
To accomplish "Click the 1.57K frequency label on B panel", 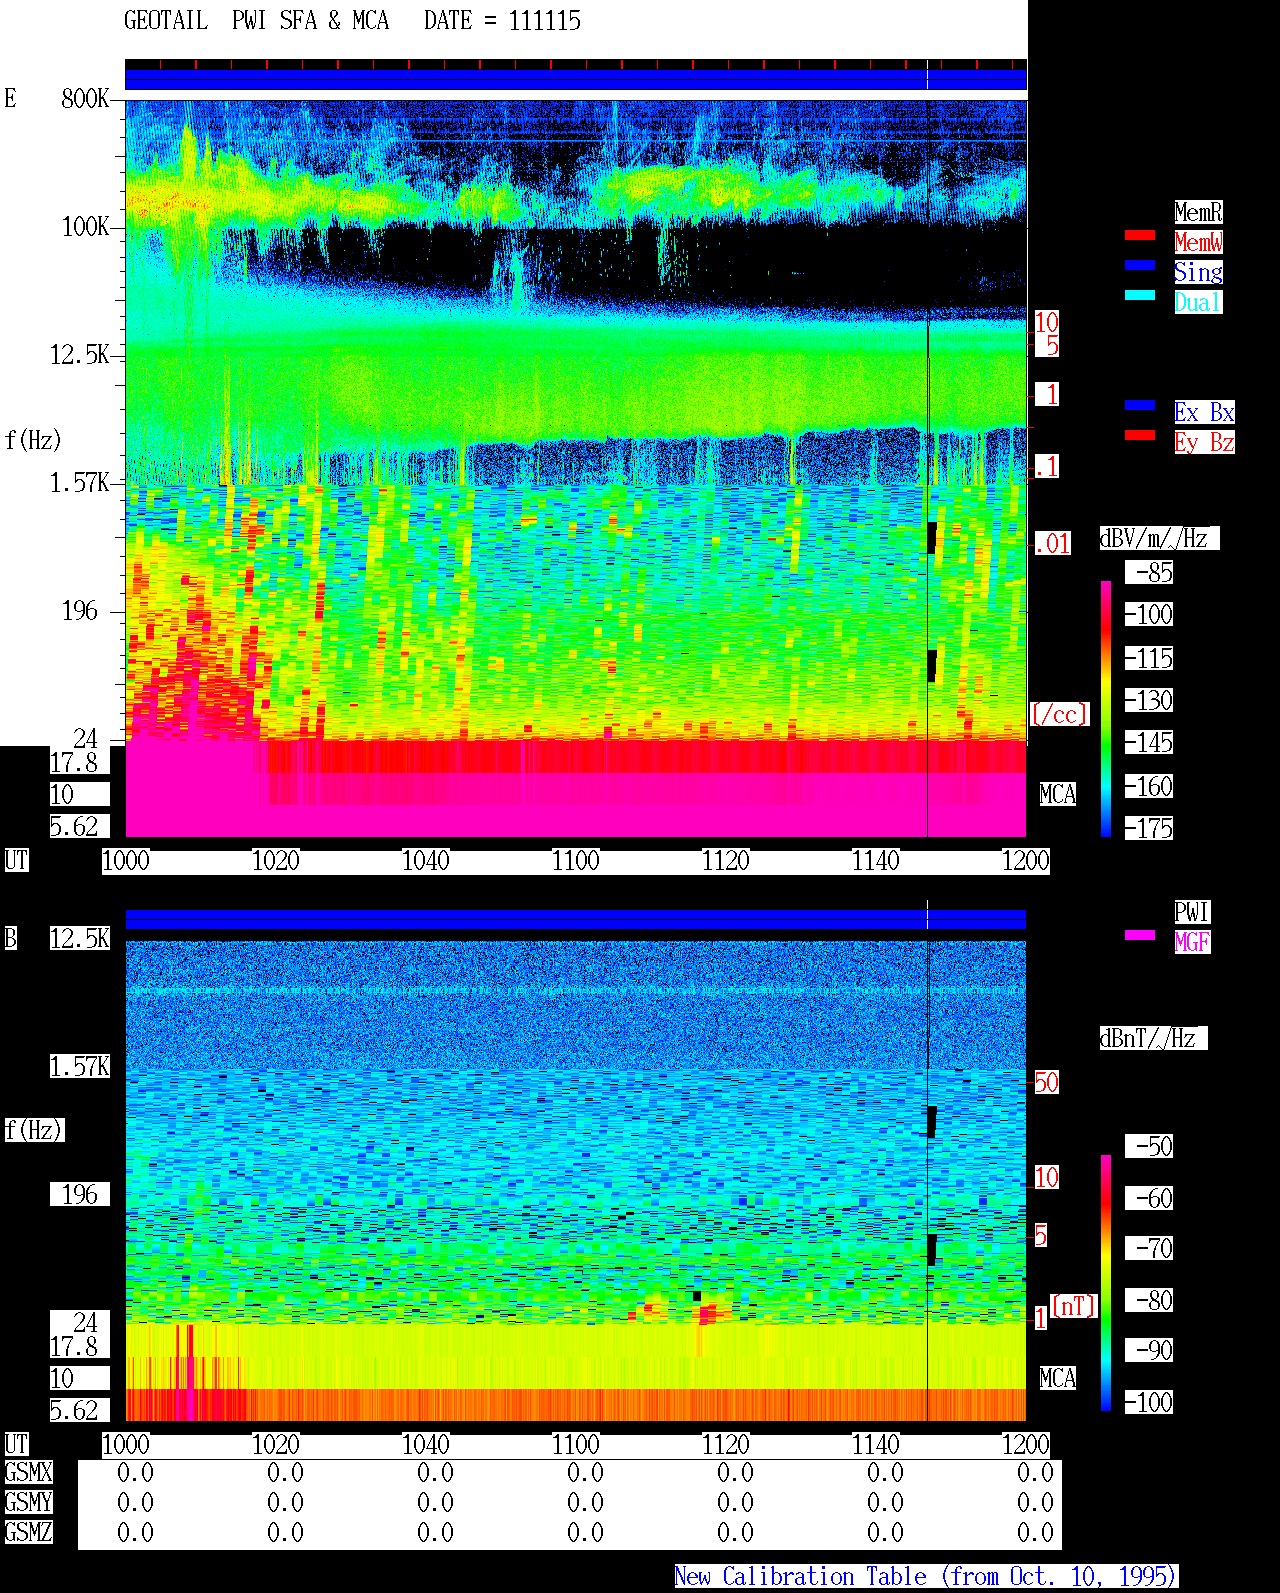I will [x=80, y=1067].
